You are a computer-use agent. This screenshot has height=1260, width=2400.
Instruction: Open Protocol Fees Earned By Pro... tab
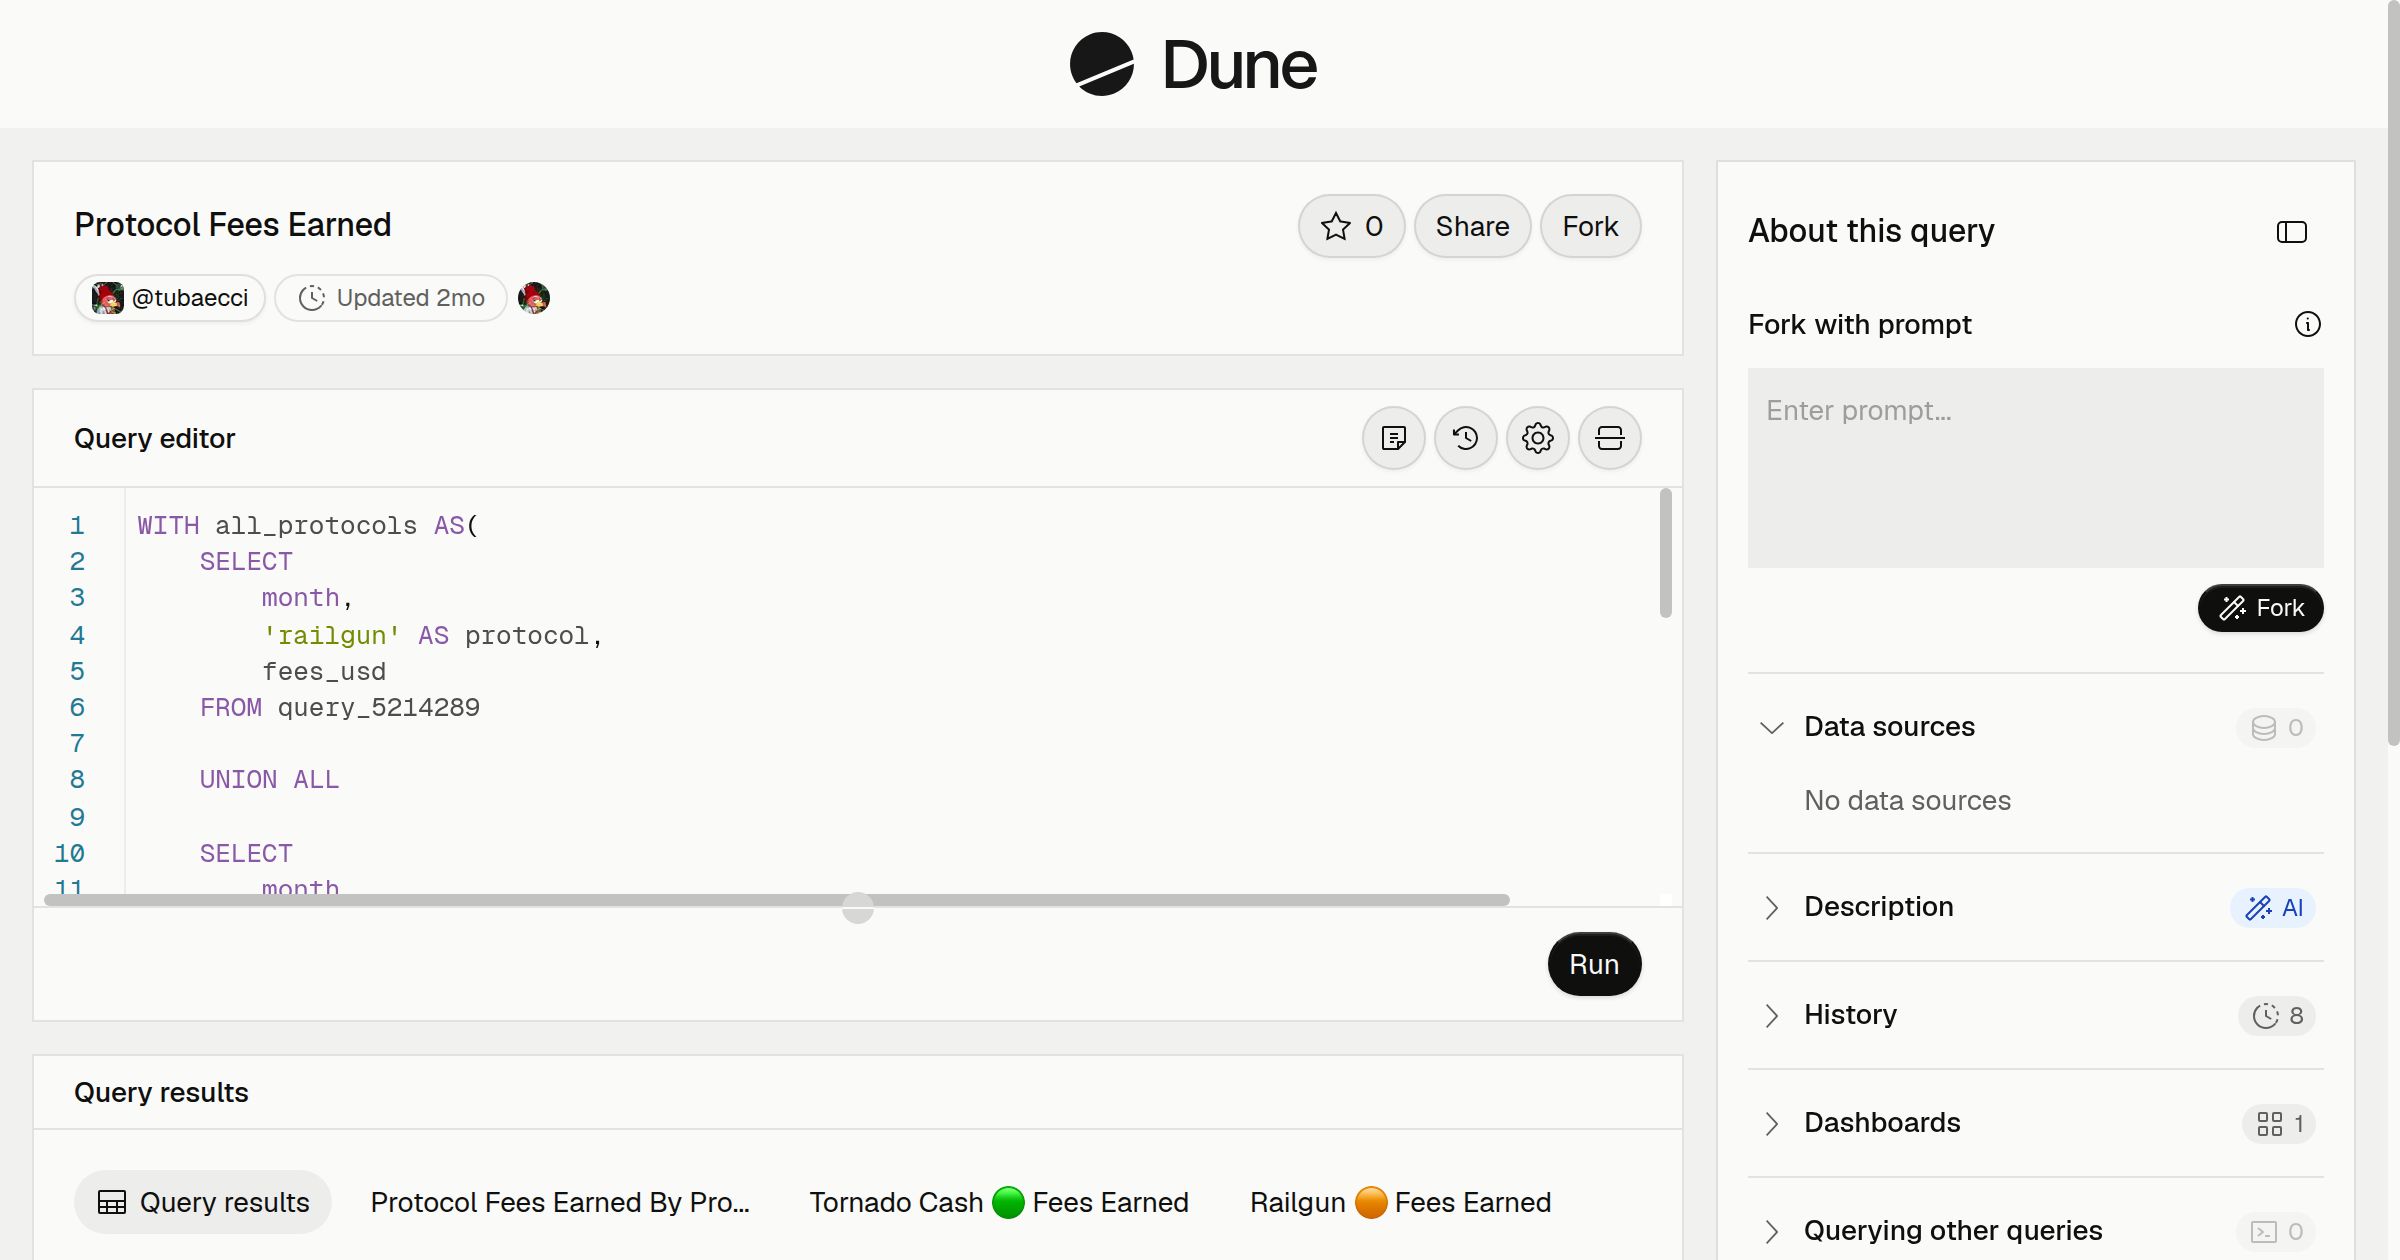560,1202
